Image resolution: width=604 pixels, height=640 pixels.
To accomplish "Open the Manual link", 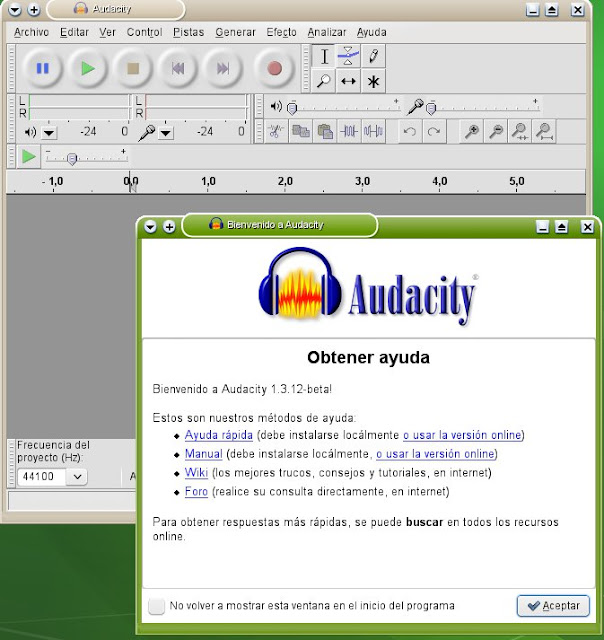I will click(204, 454).
